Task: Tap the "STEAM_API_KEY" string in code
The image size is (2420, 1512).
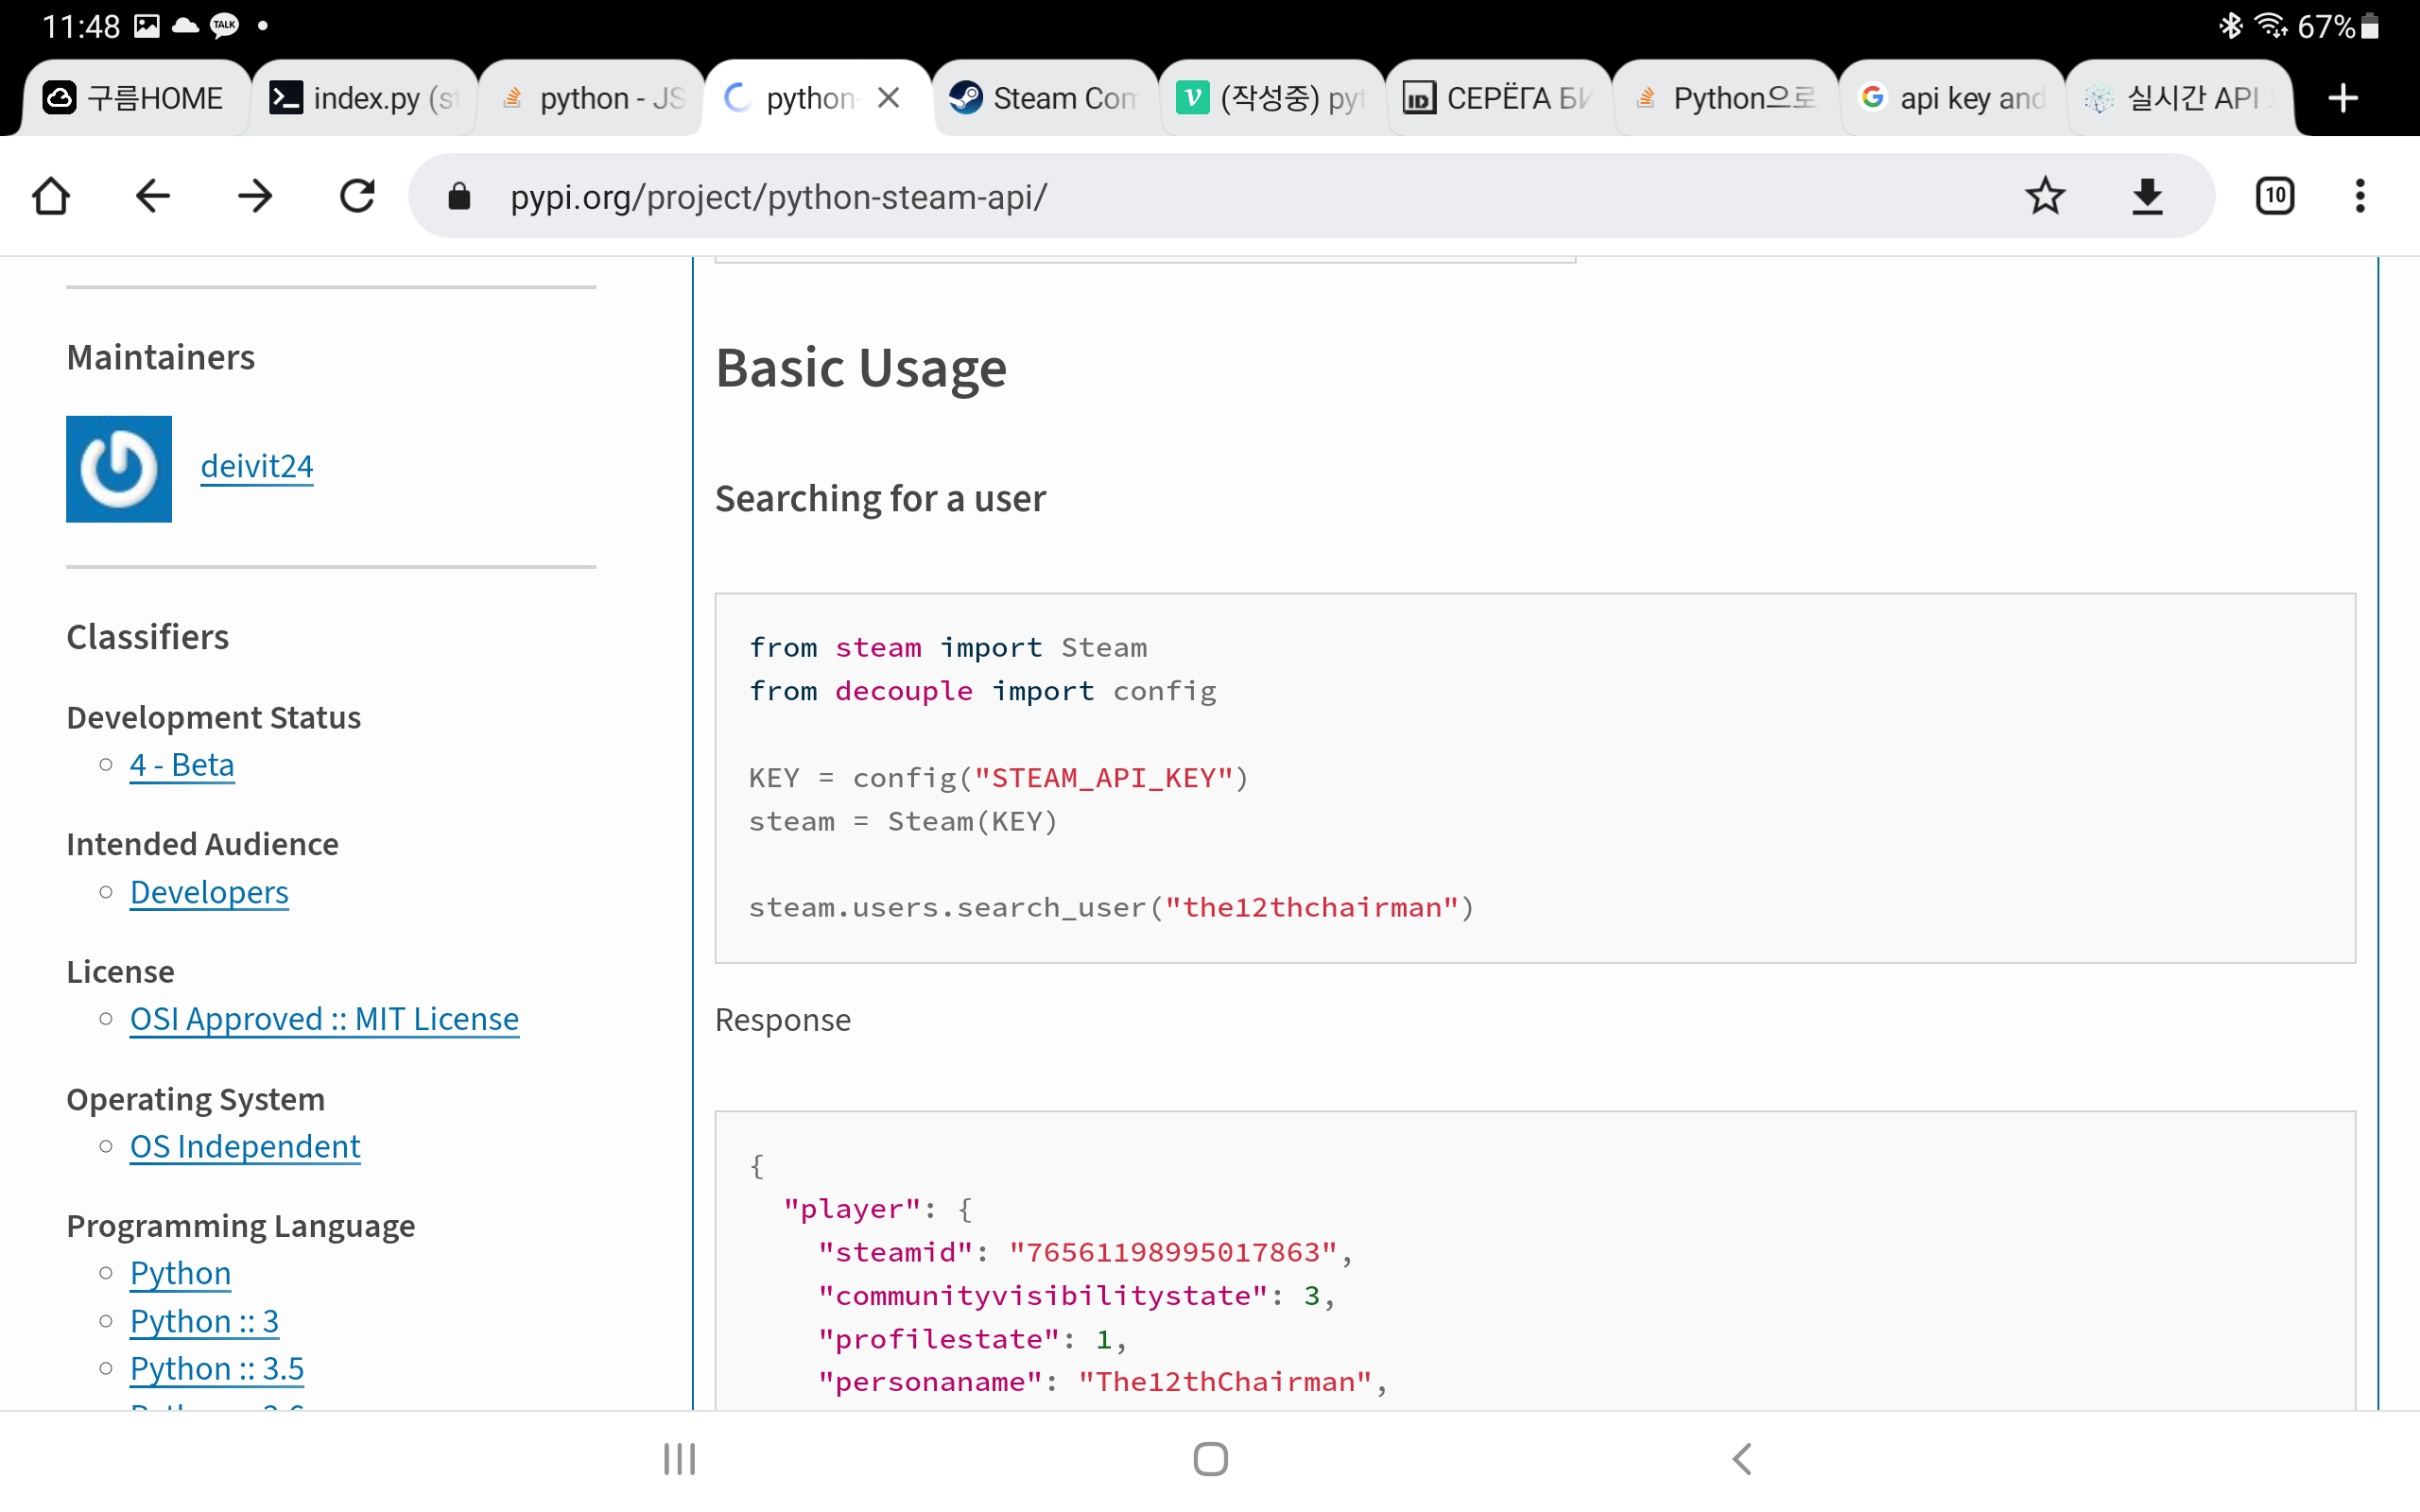Action: pos(1103,778)
